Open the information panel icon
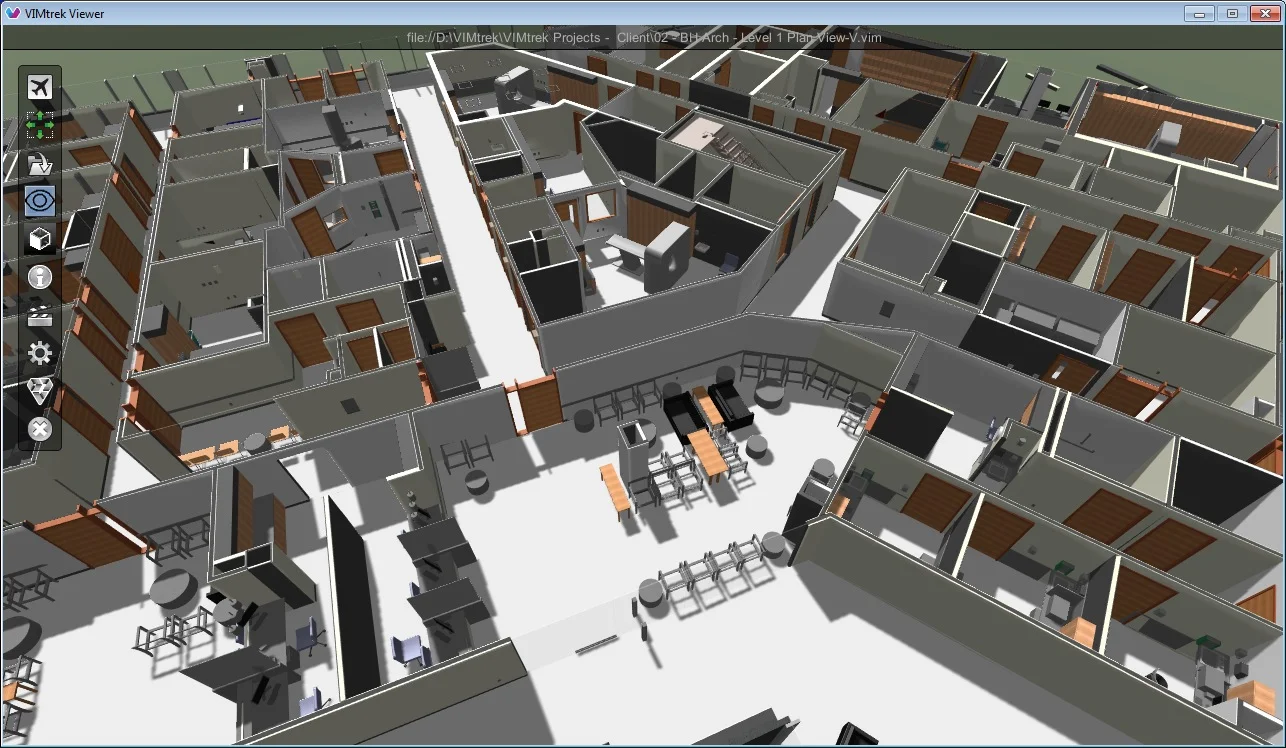 coord(40,277)
